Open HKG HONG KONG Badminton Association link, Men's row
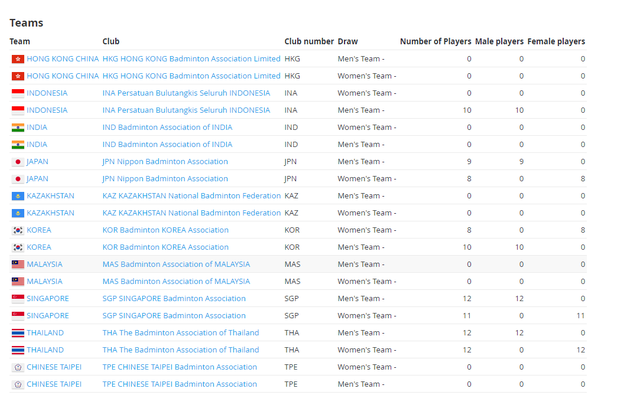The image size is (640, 395). 191,59
